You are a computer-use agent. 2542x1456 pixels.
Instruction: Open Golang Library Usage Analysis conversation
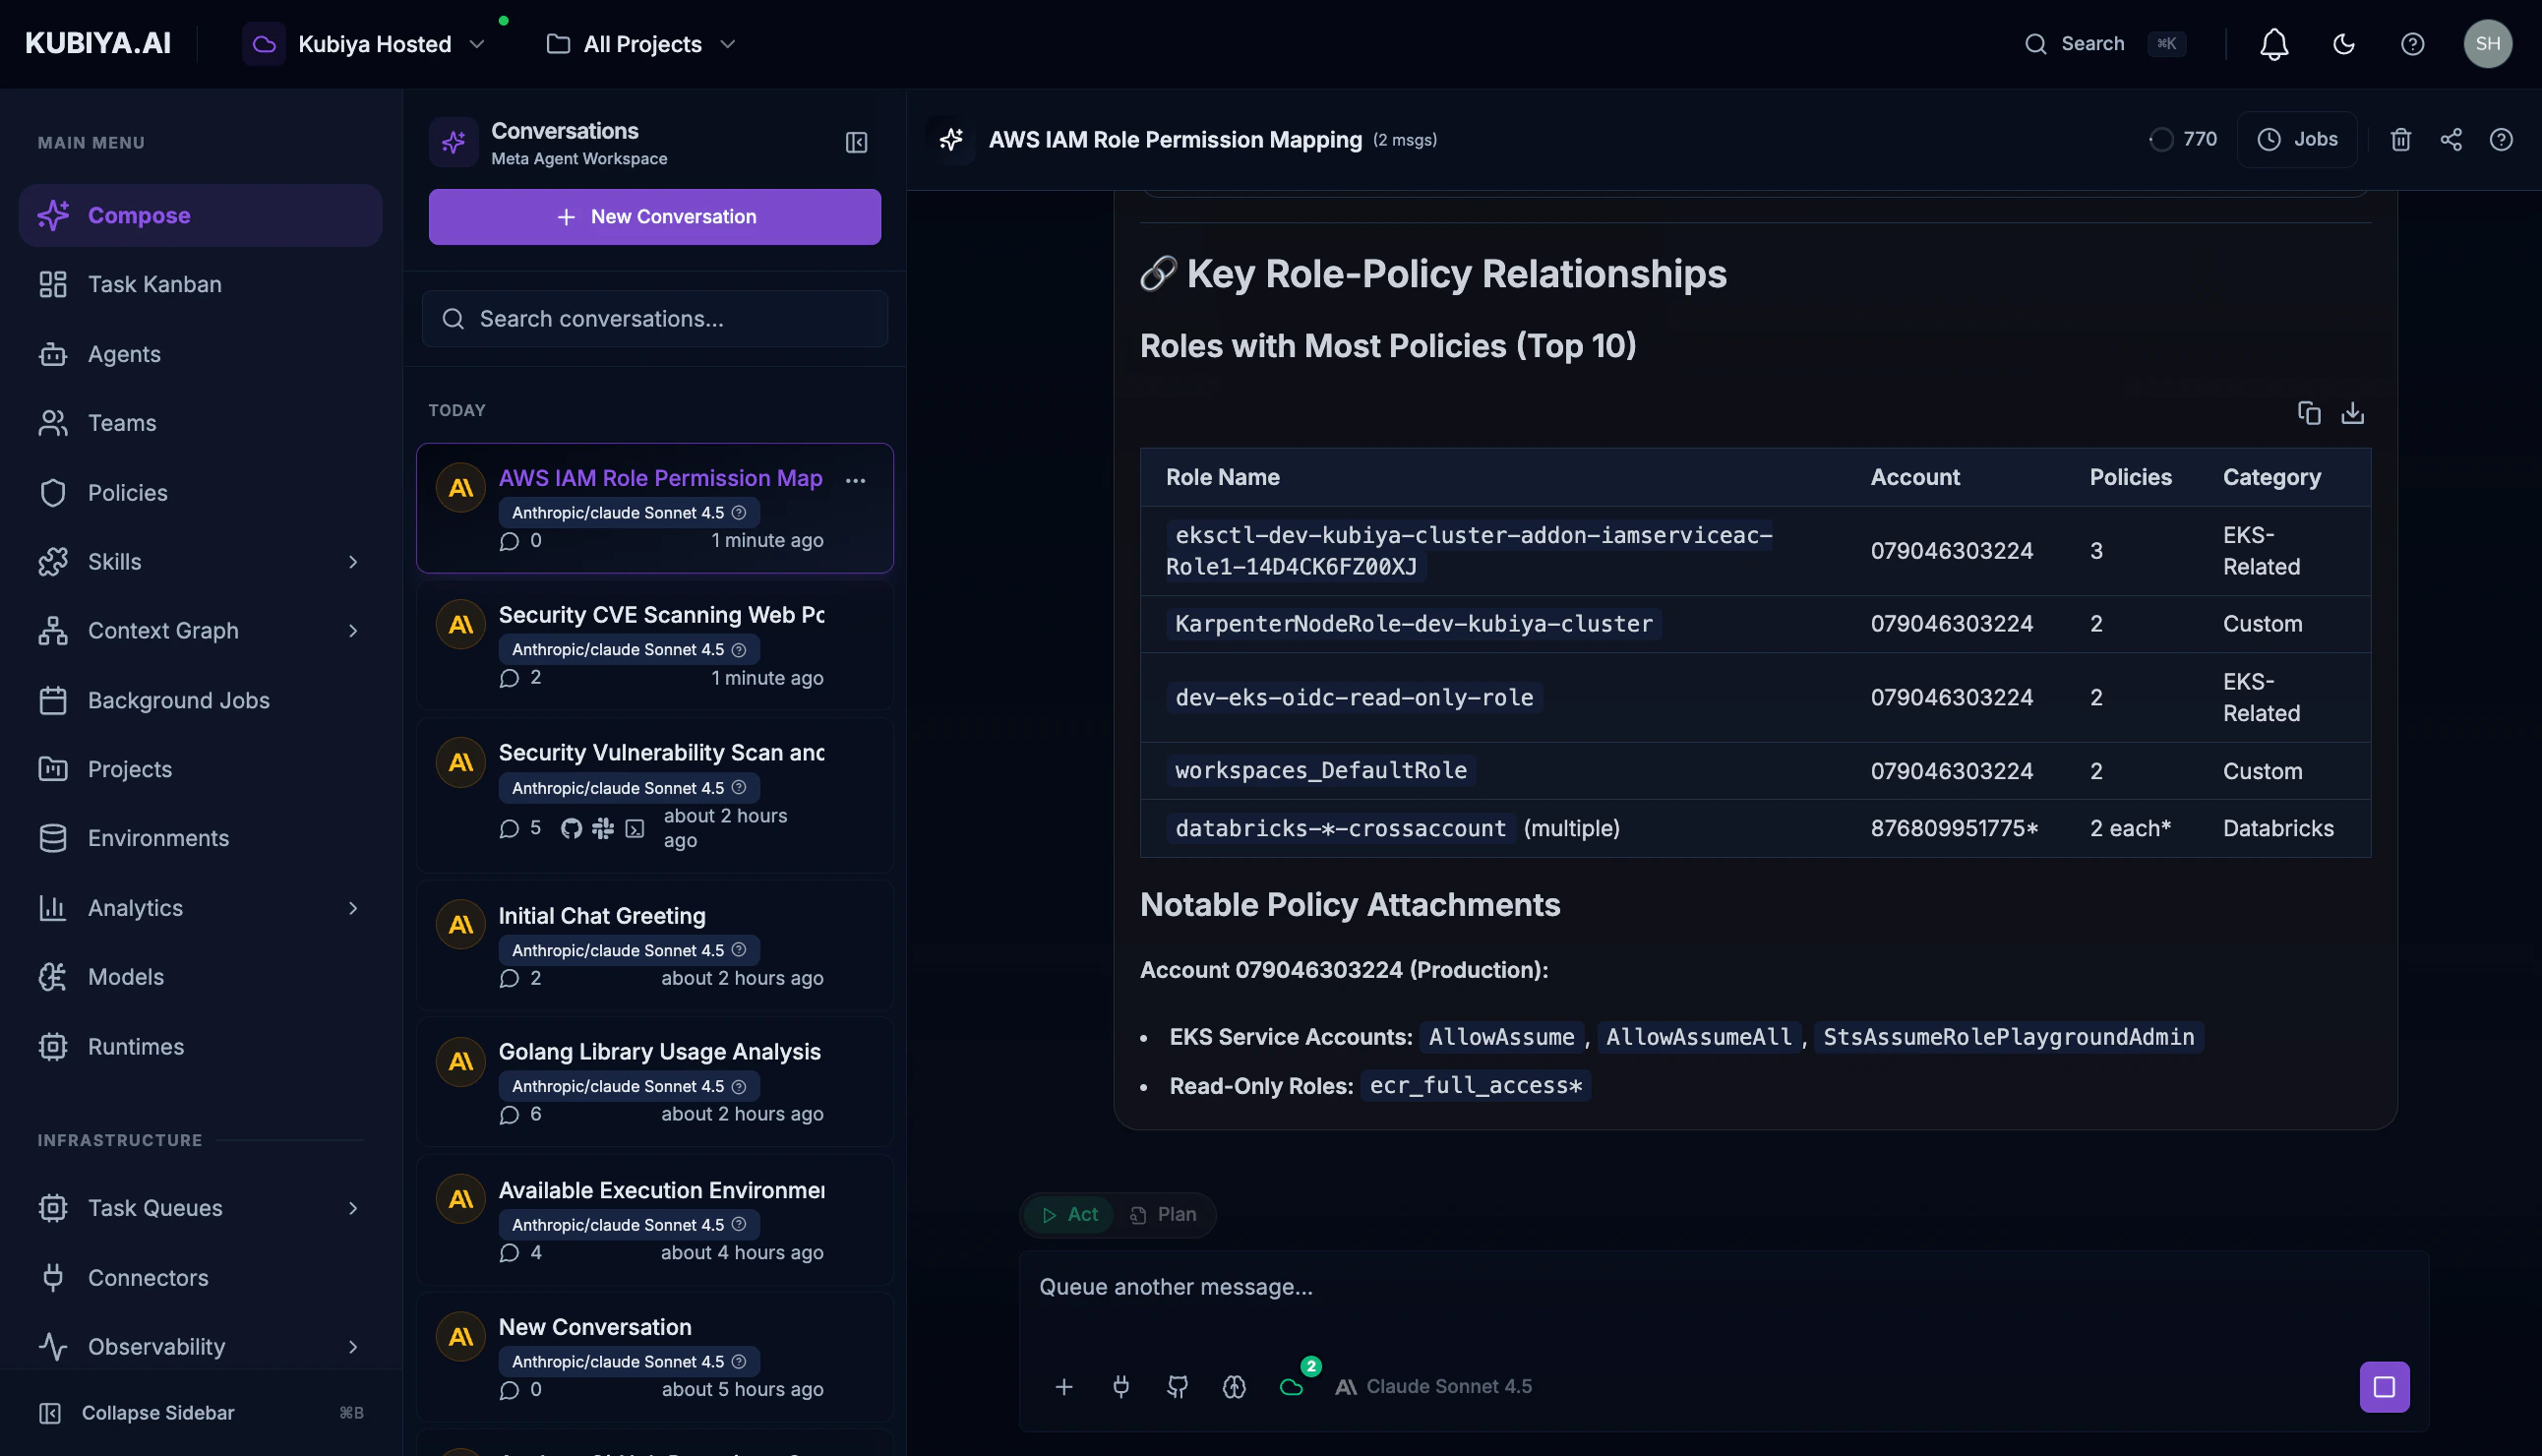(x=655, y=1082)
